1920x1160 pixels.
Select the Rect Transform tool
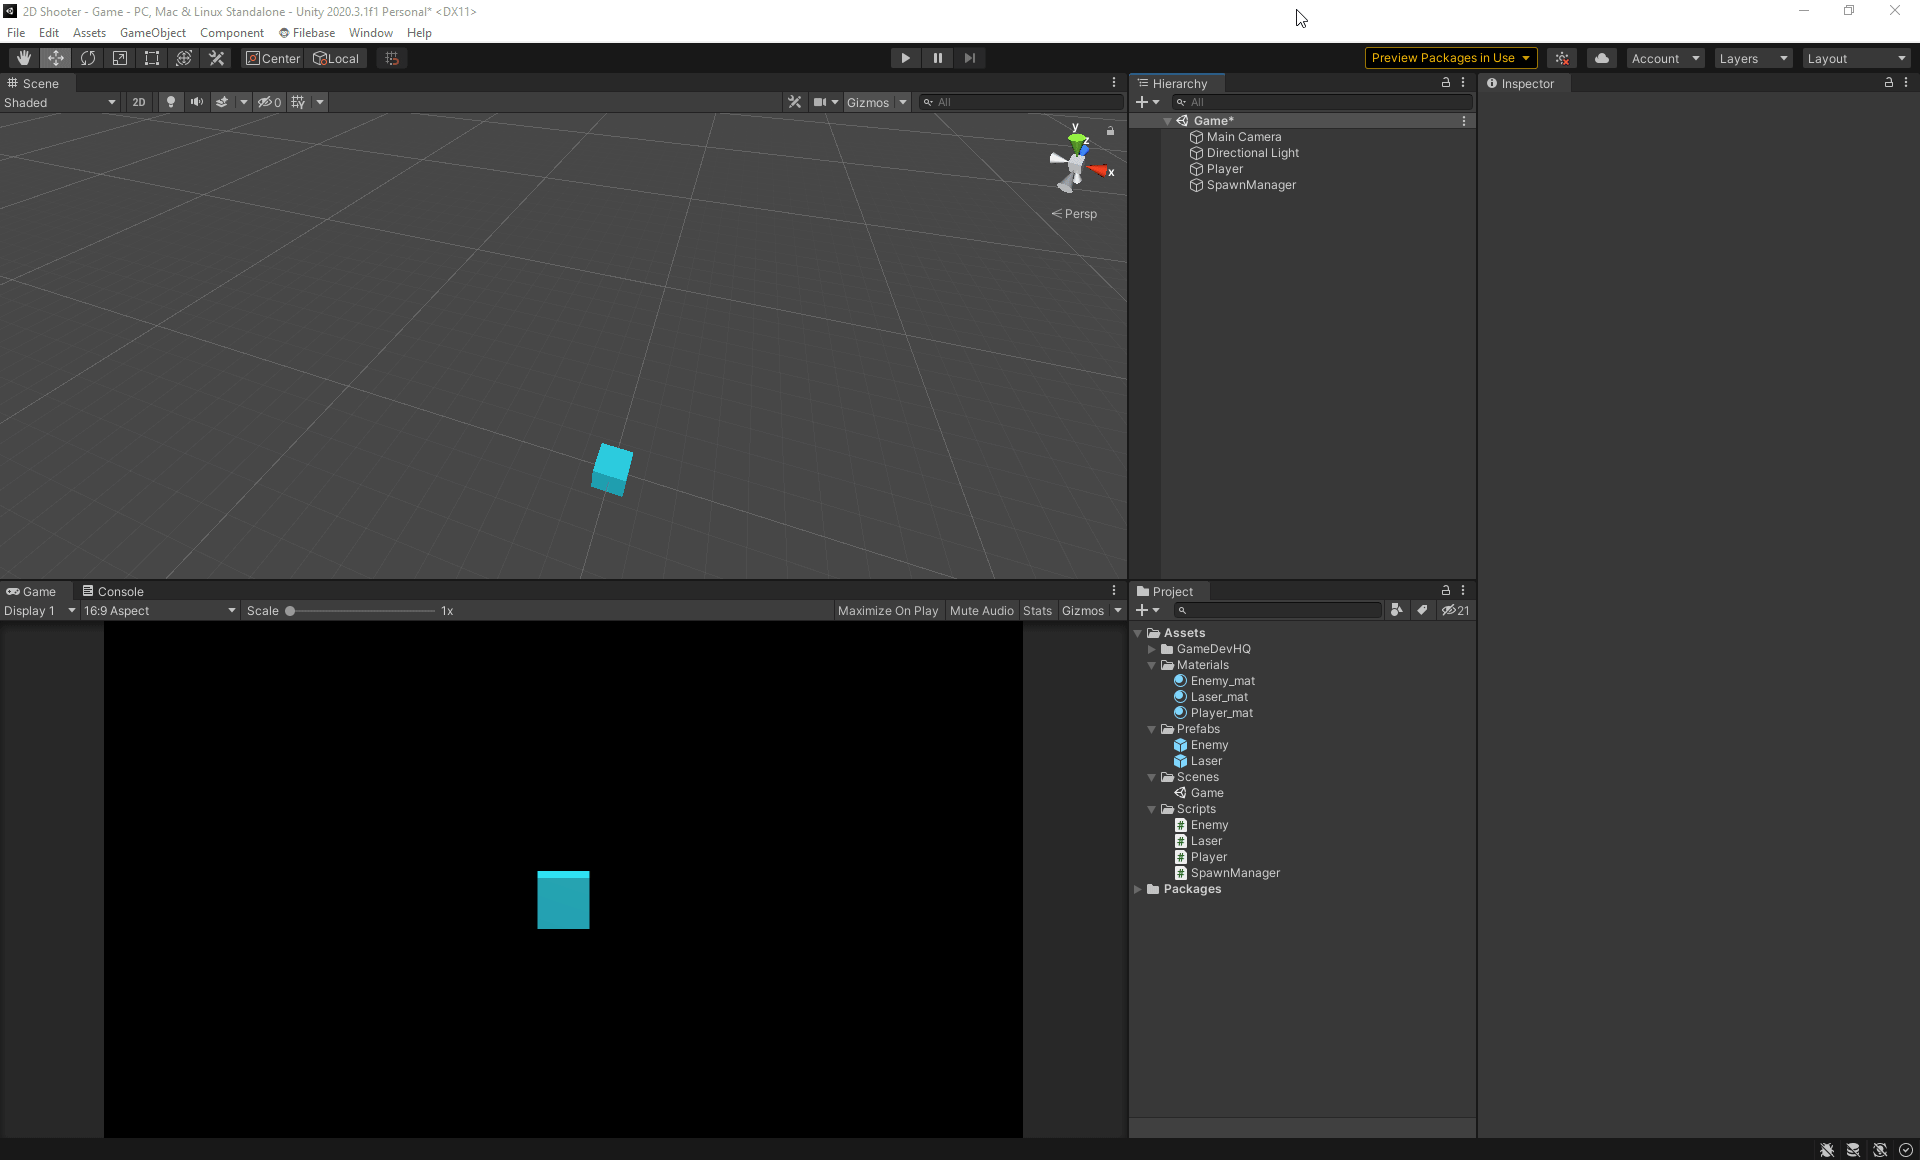(152, 58)
